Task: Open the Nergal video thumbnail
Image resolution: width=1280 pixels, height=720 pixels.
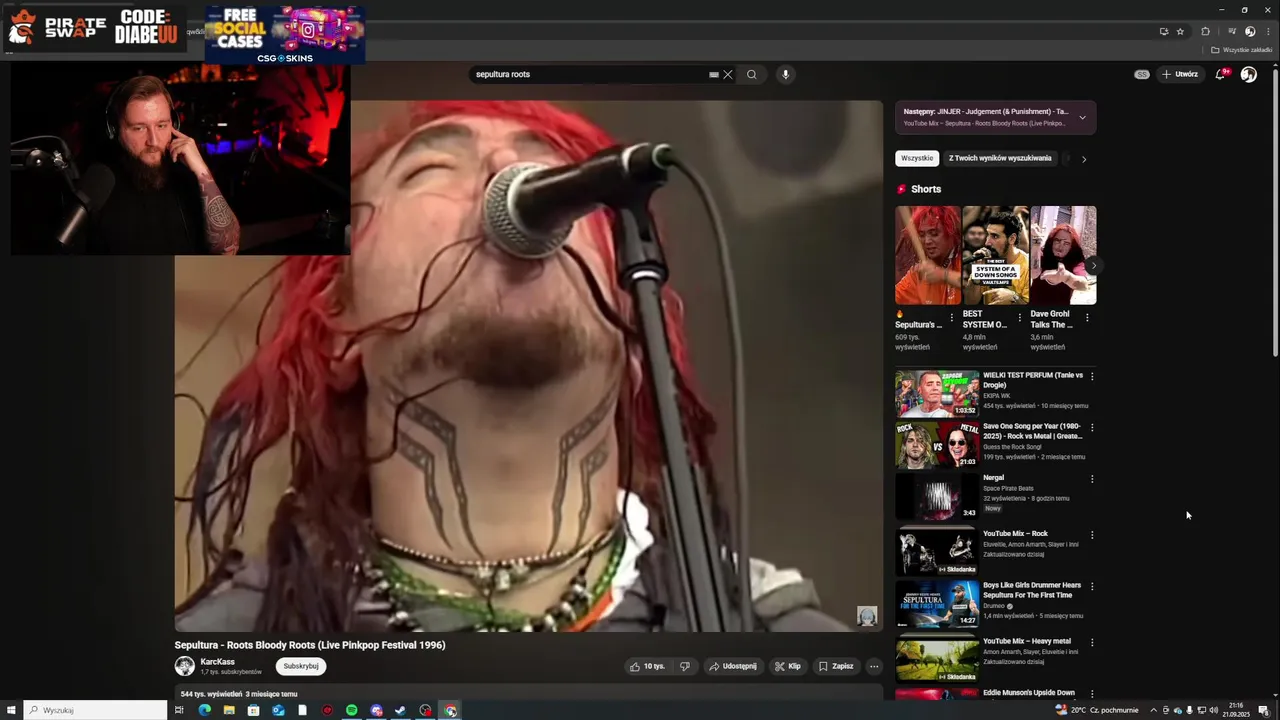Action: coord(937,496)
